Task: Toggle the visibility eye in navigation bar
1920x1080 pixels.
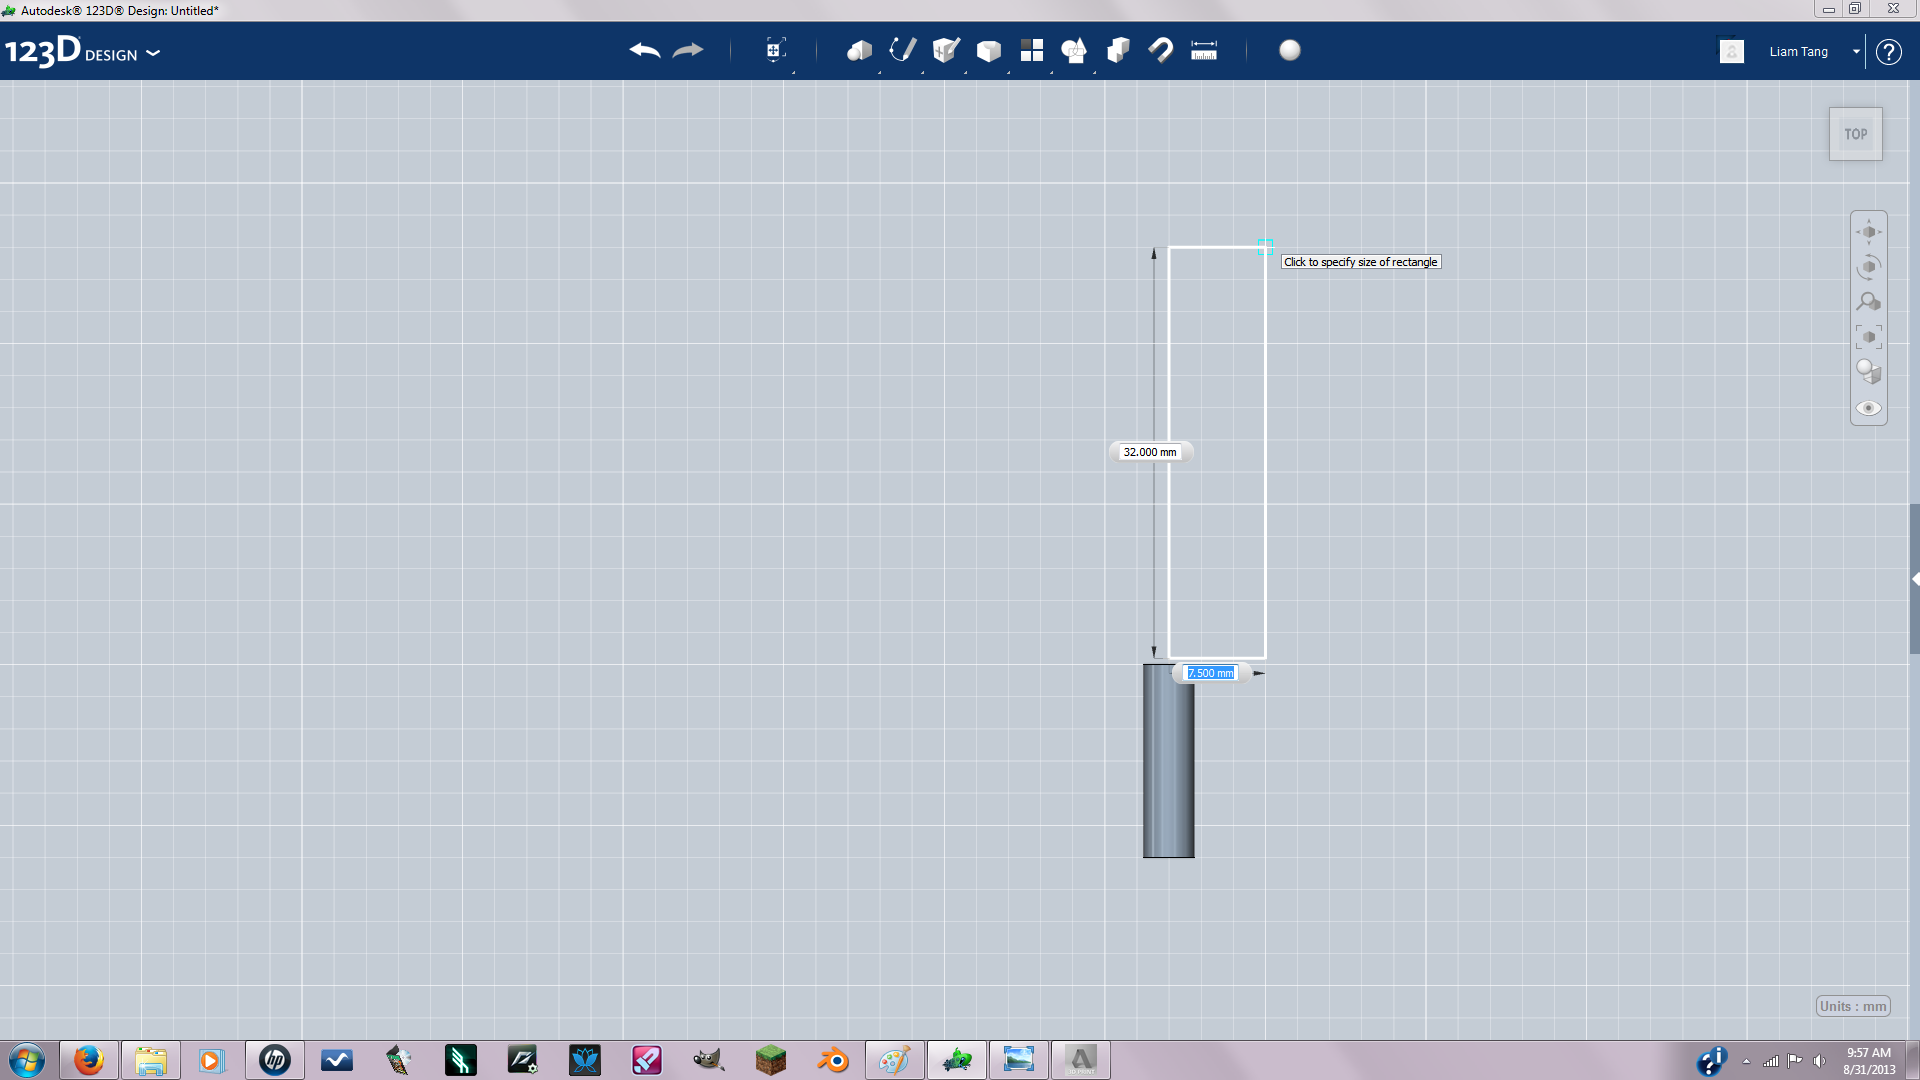Action: click(x=1869, y=408)
